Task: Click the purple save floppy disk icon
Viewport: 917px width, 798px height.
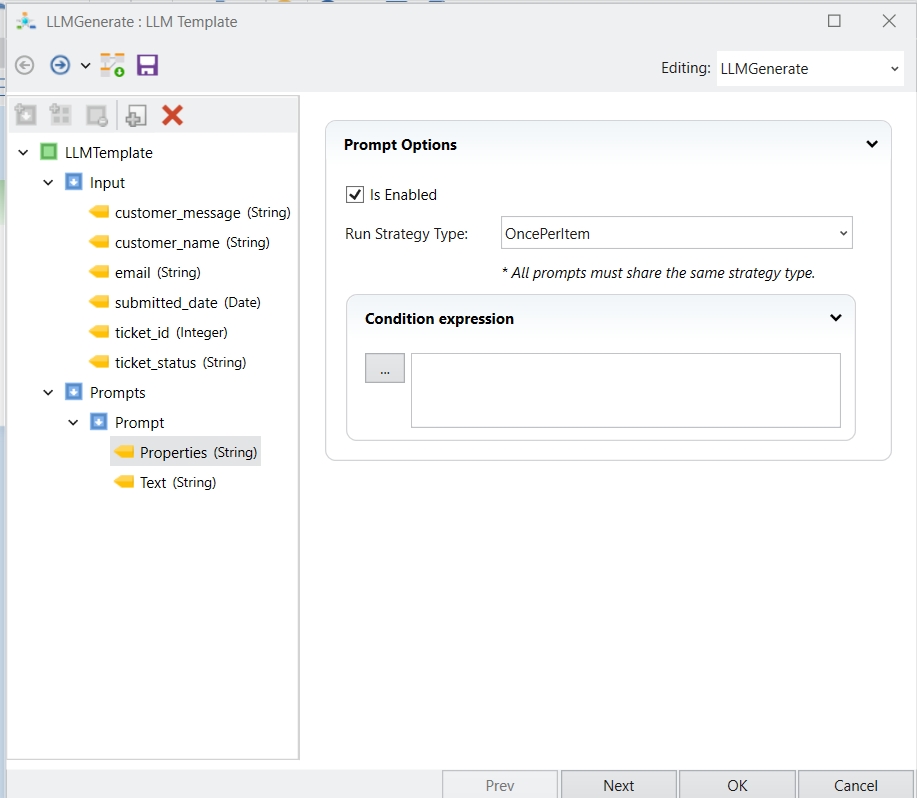Action: pos(148,66)
